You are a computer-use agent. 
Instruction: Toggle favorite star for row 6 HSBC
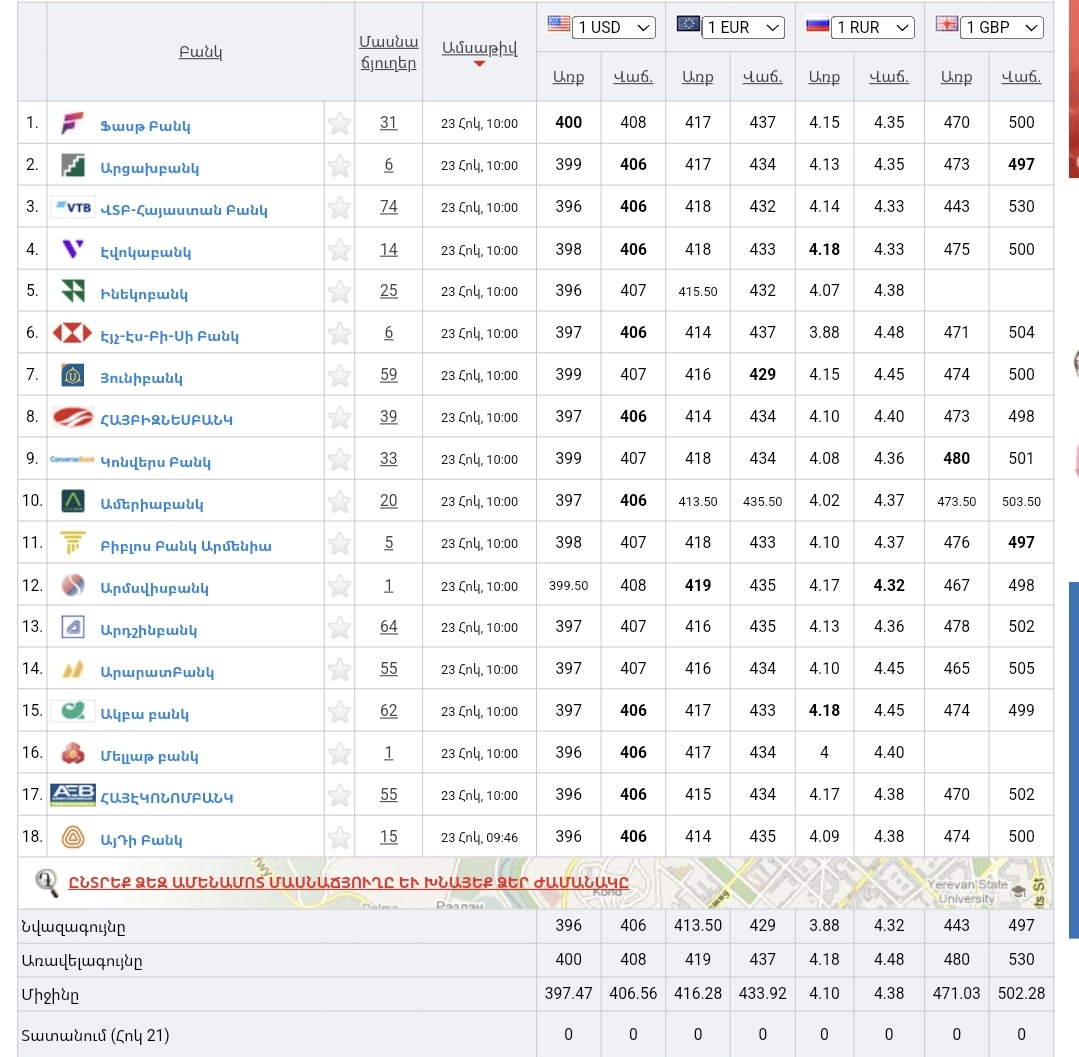pos(339,334)
